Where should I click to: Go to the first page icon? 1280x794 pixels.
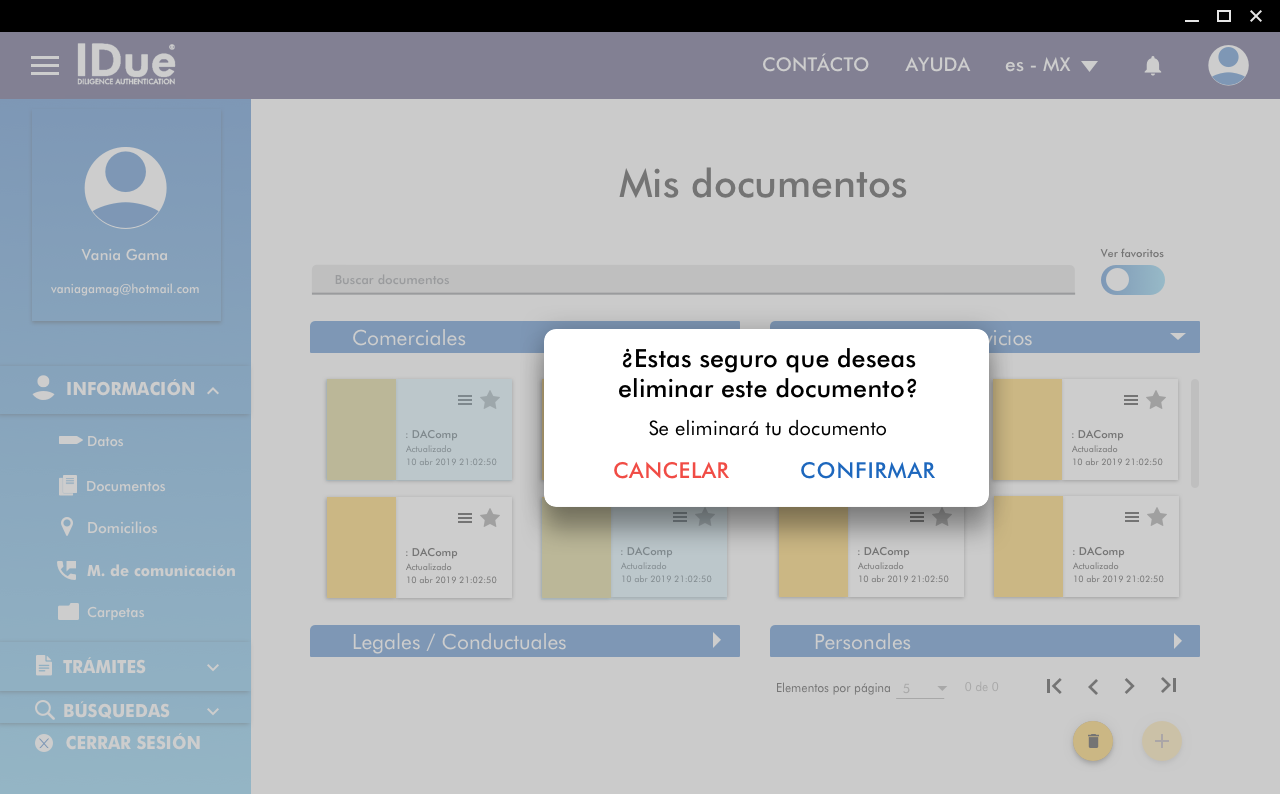click(x=1054, y=686)
